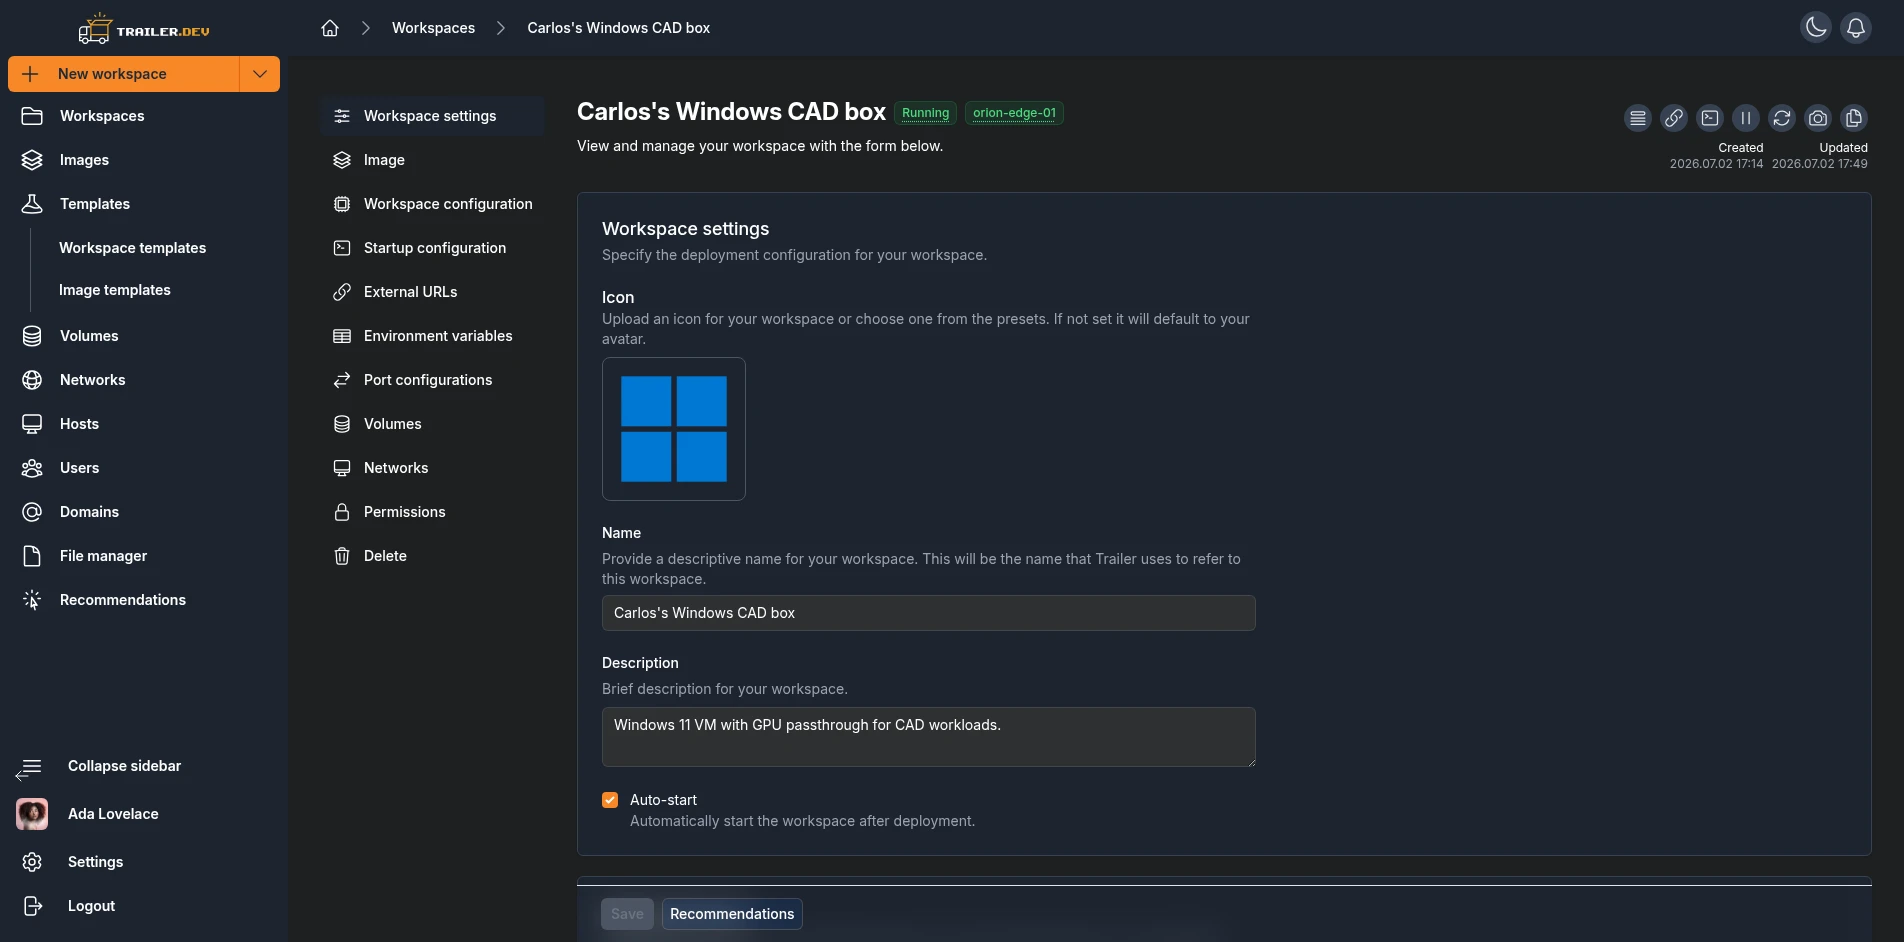
Task: Take a snapshot with the camera icon
Action: point(1818,118)
